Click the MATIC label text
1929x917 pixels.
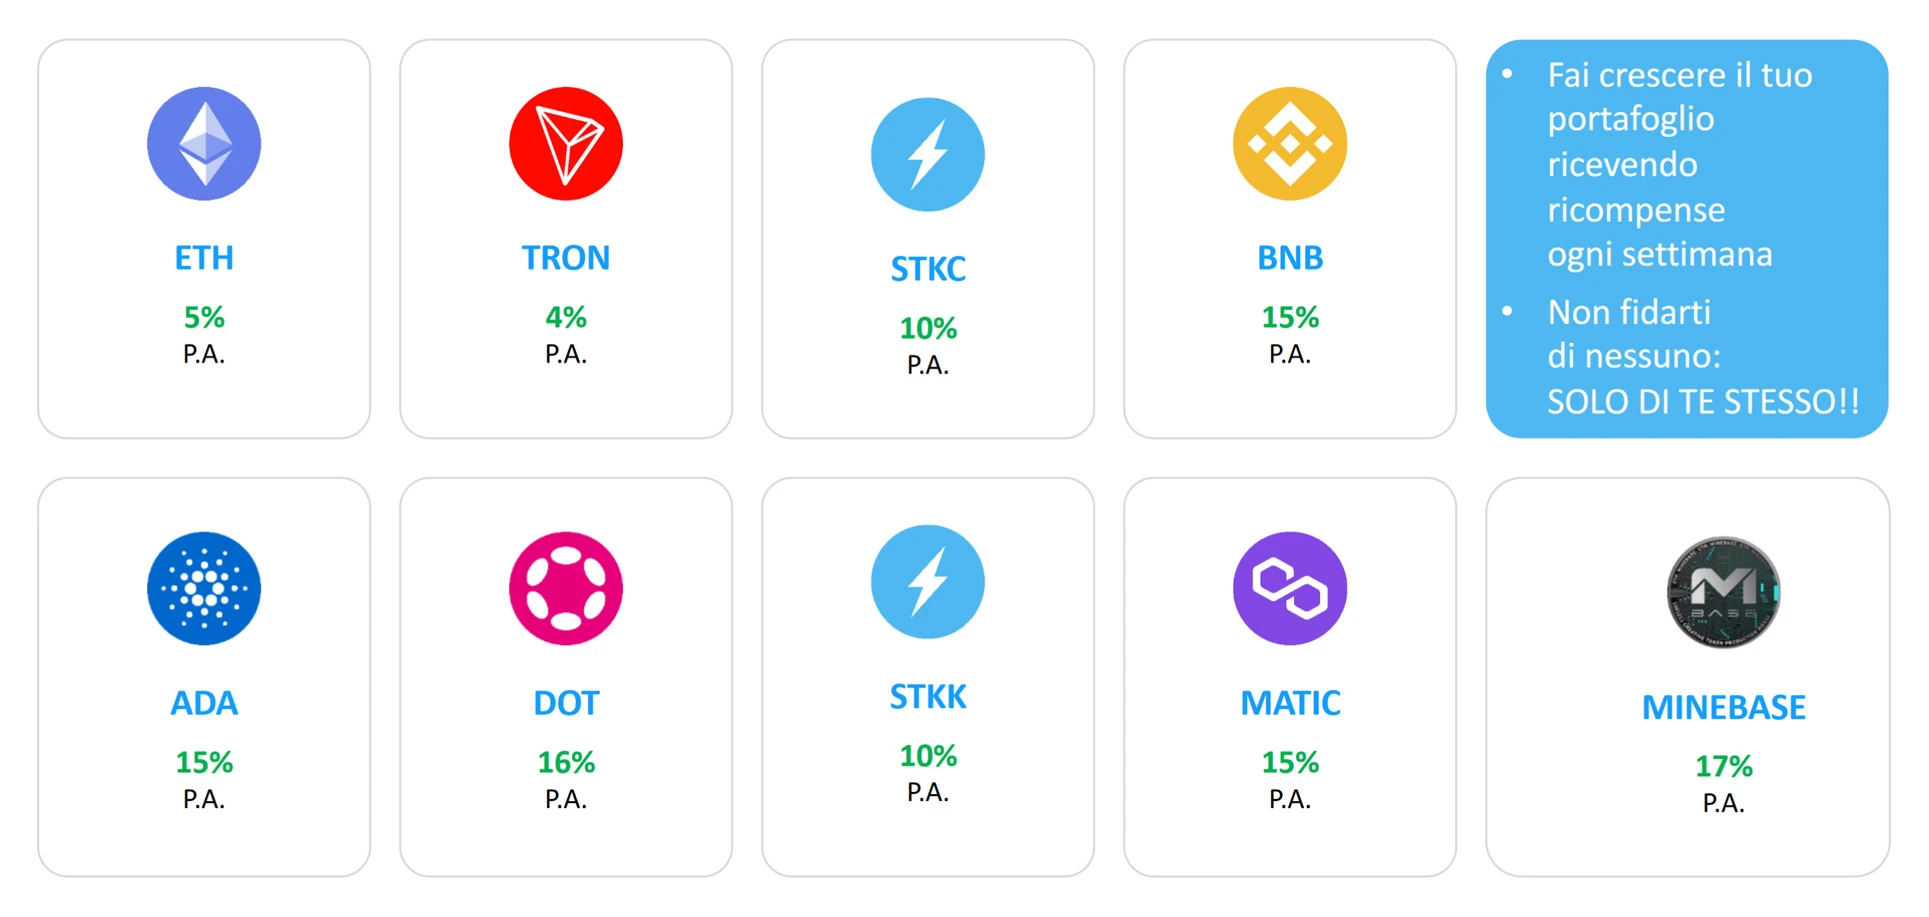[x=1290, y=703]
